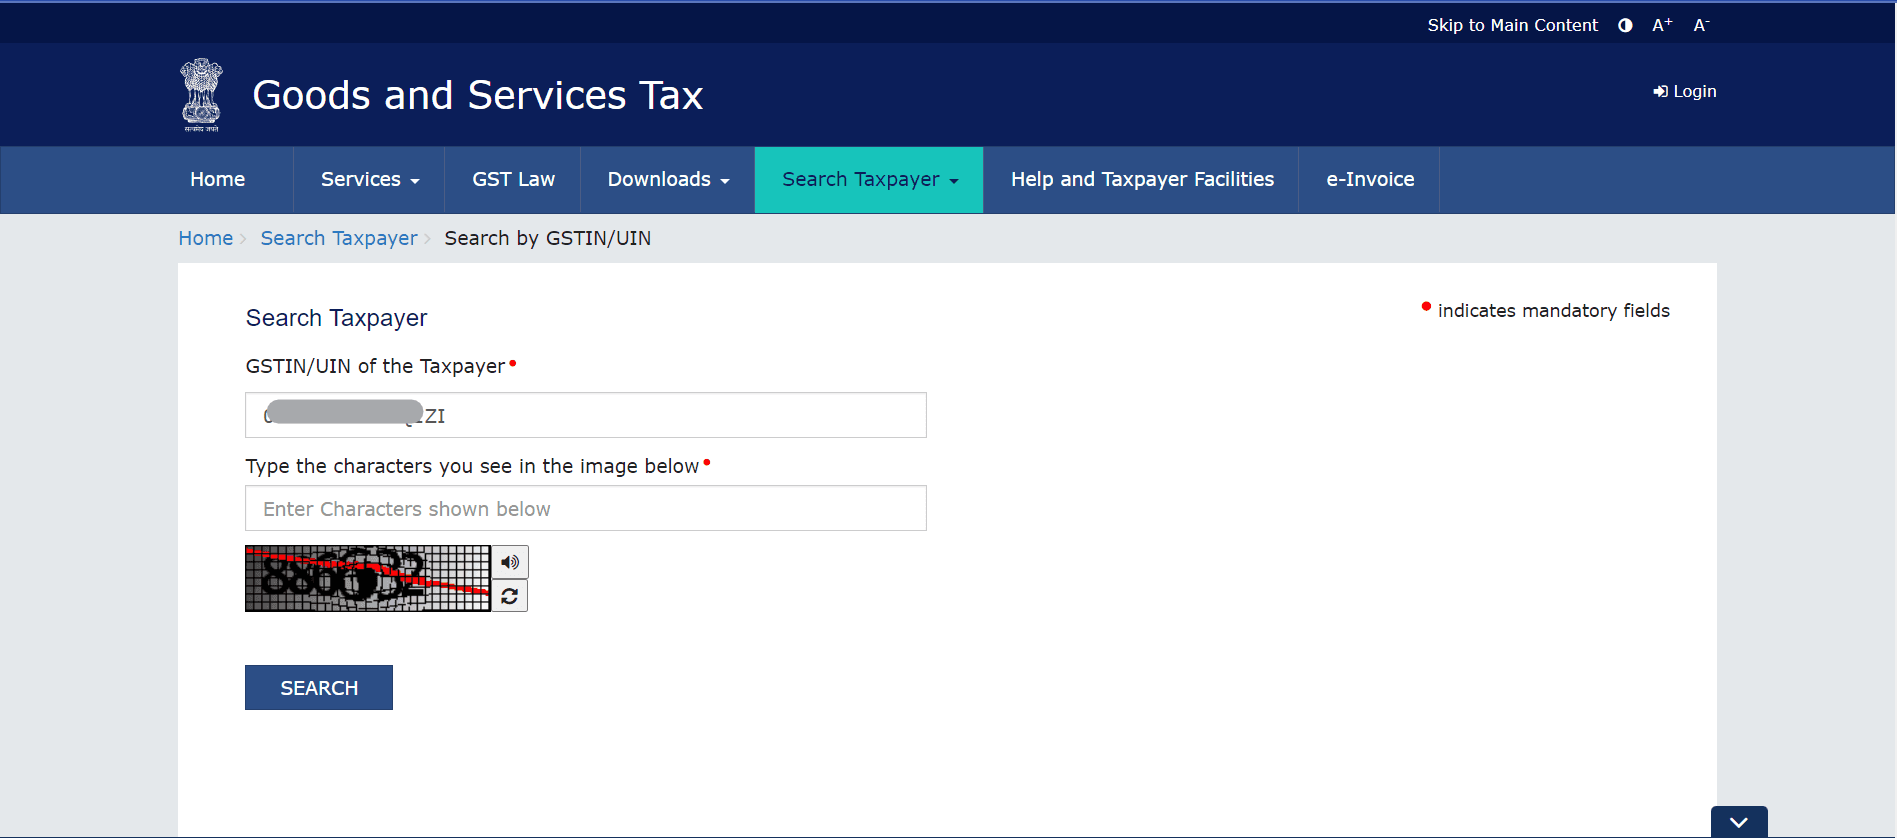Screen dimensions: 1897x838
Task: Click the national emblem logo
Action: 201,95
